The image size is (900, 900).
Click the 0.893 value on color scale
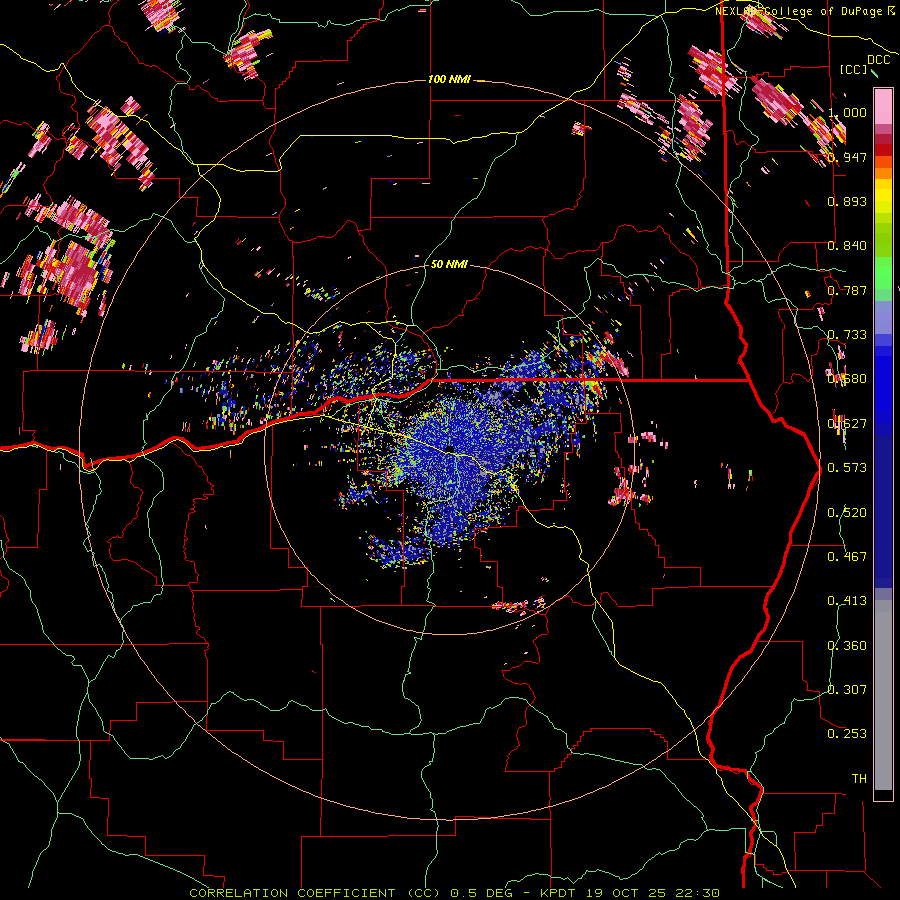click(847, 201)
